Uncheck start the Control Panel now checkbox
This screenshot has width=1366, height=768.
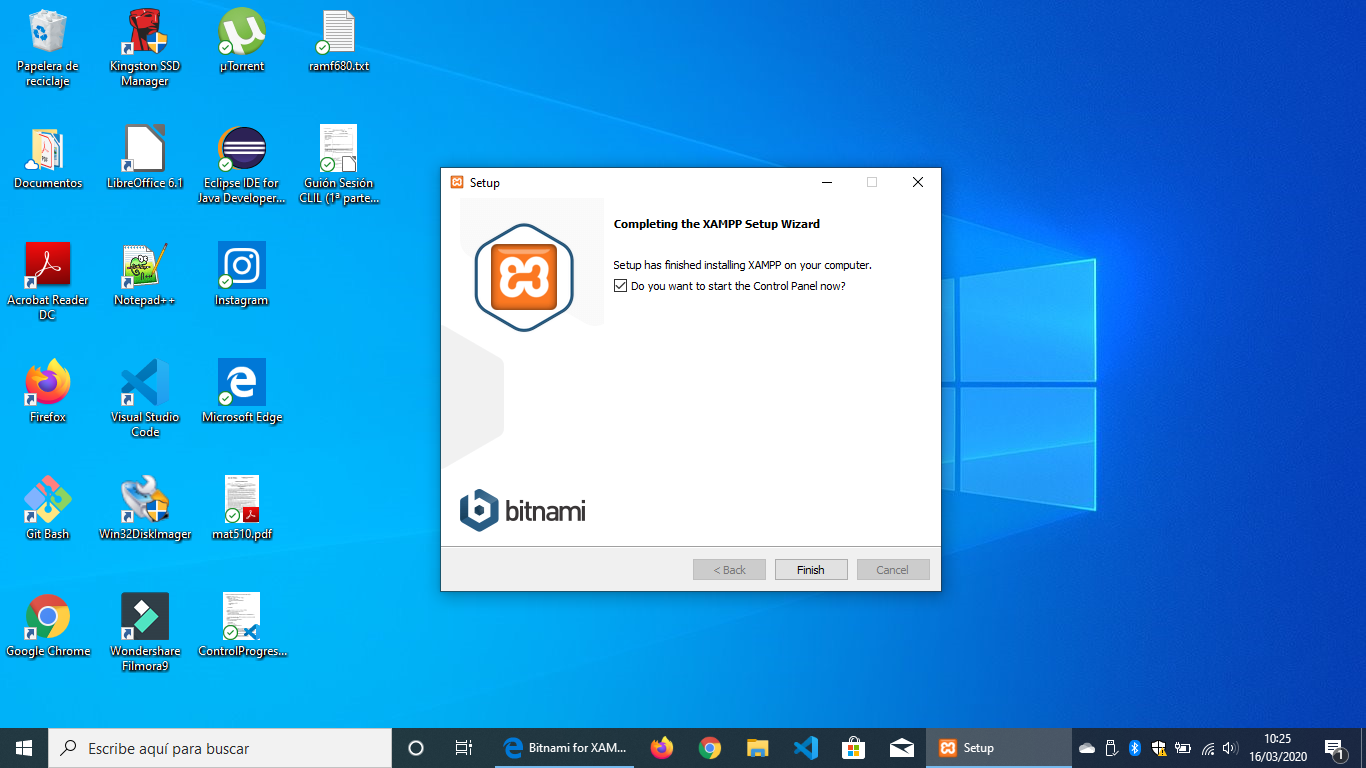621,286
